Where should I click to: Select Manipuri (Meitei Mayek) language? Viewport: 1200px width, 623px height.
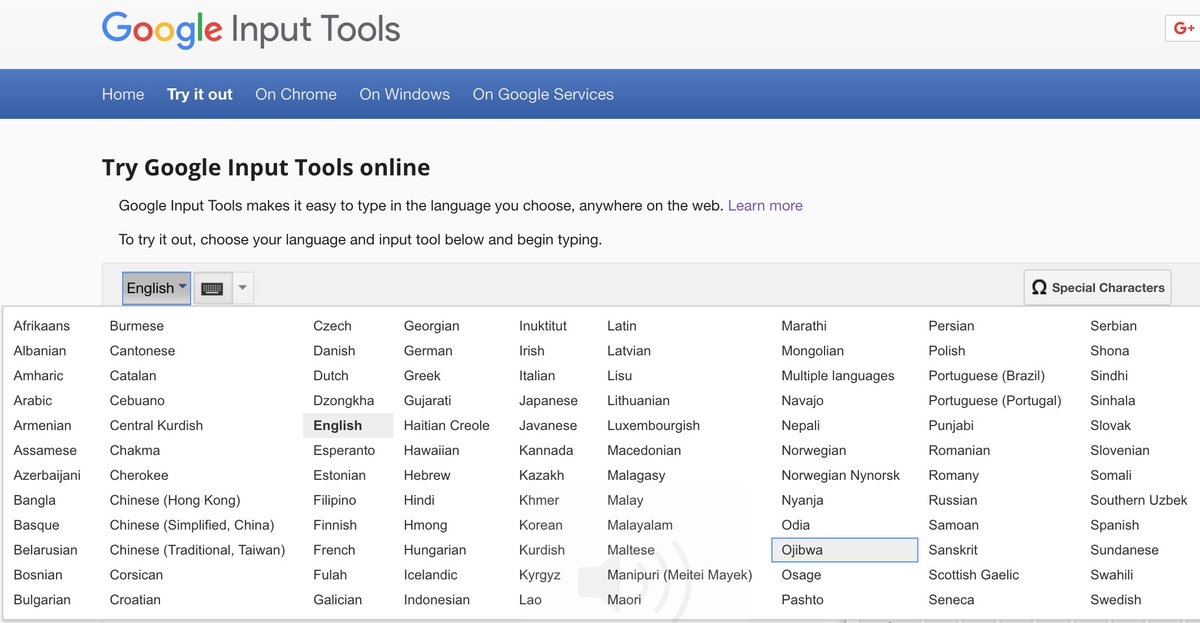pyautogui.click(x=679, y=575)
